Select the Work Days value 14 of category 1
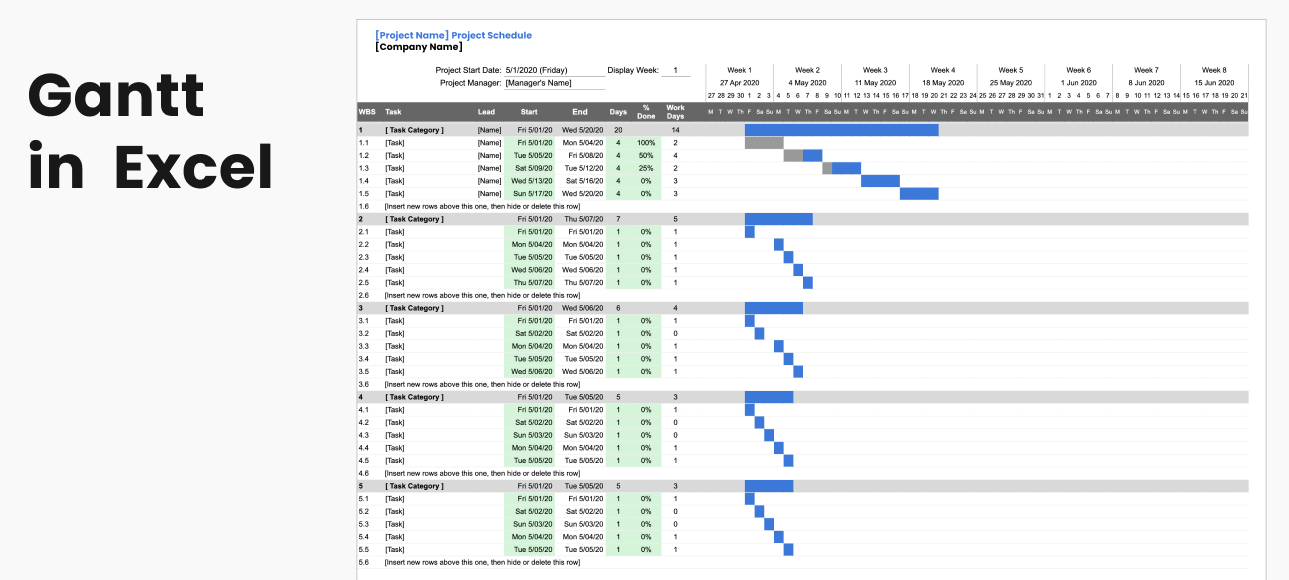The height and width of the screenshot is (580, 1289). [x=675, y=130]
